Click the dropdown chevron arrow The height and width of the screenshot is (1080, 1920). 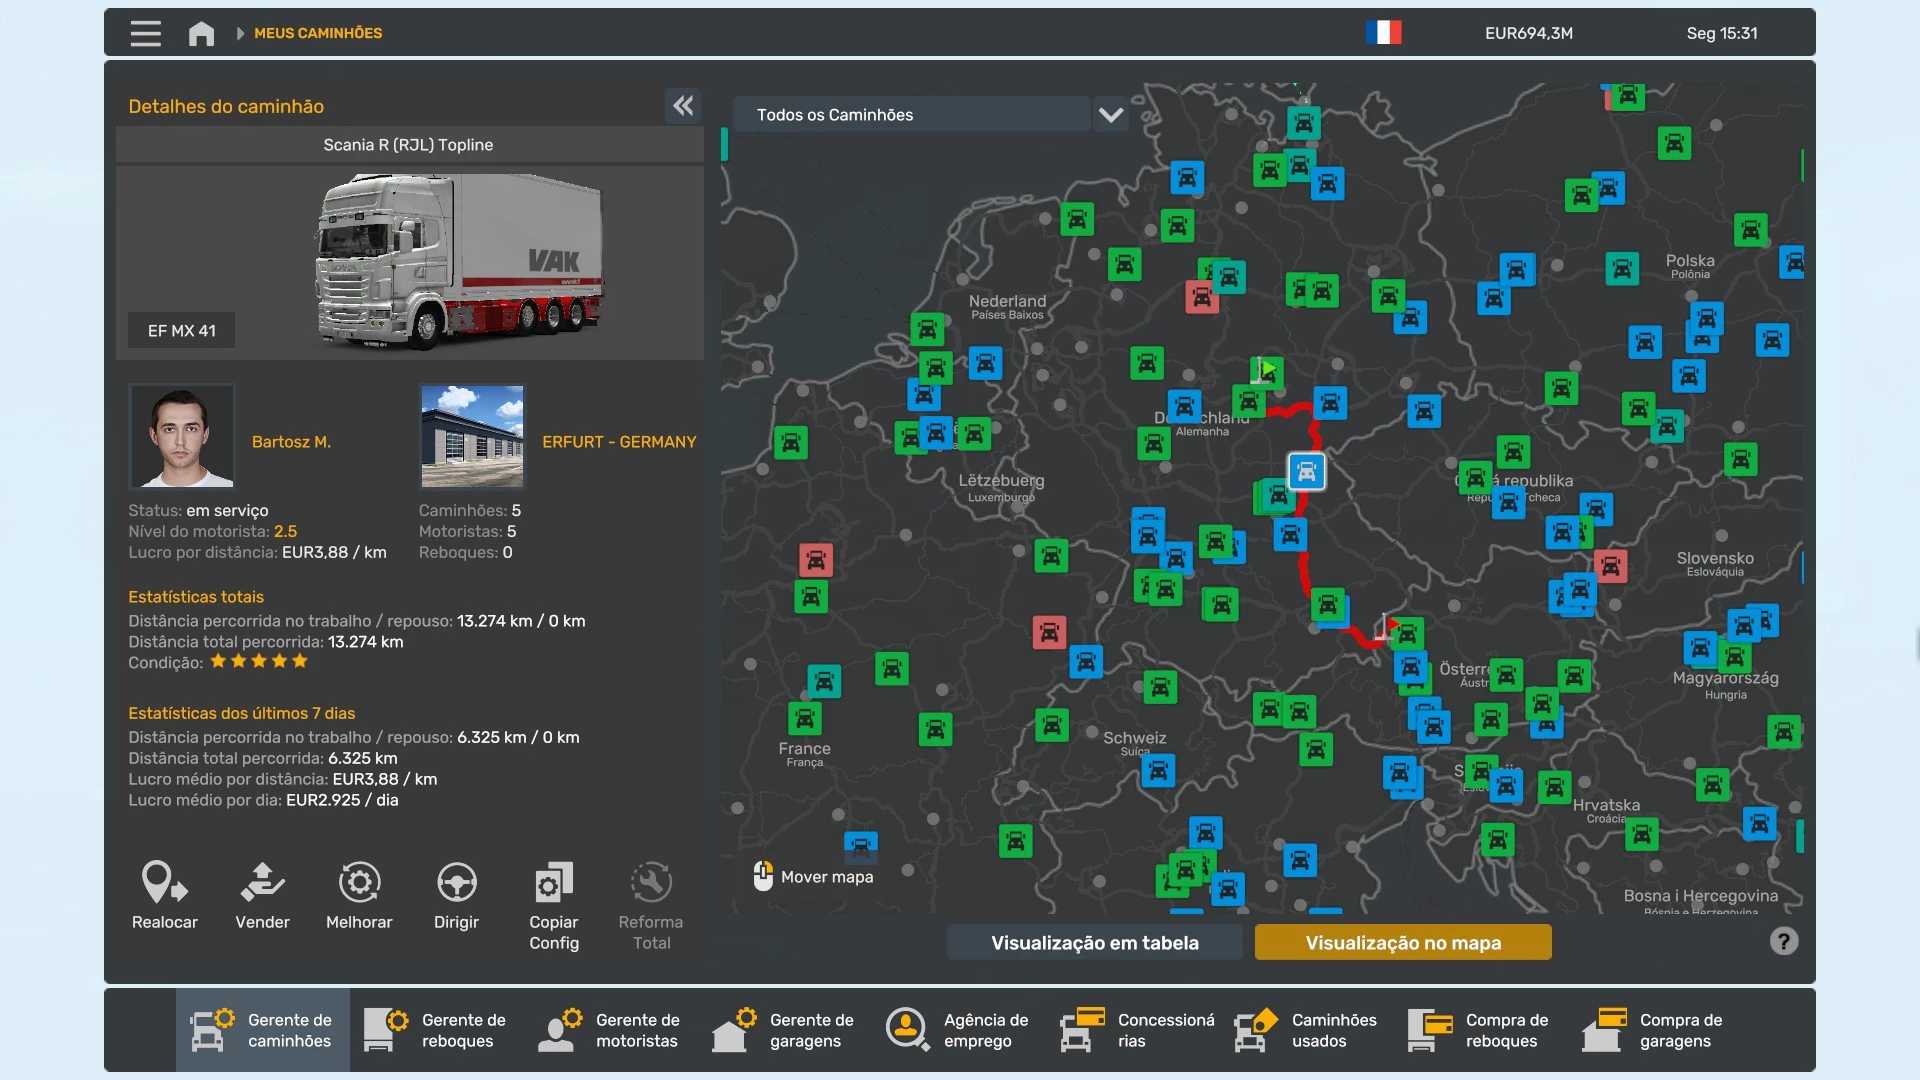tap(1110, 115)
